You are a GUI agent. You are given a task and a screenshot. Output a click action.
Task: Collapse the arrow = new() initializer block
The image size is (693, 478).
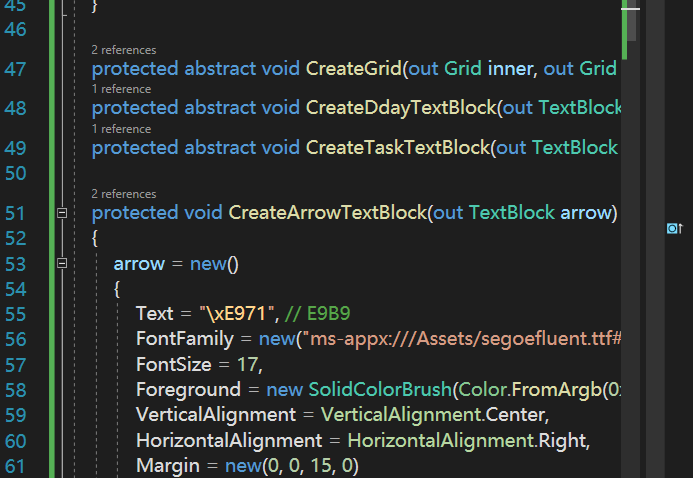point(62,263)
